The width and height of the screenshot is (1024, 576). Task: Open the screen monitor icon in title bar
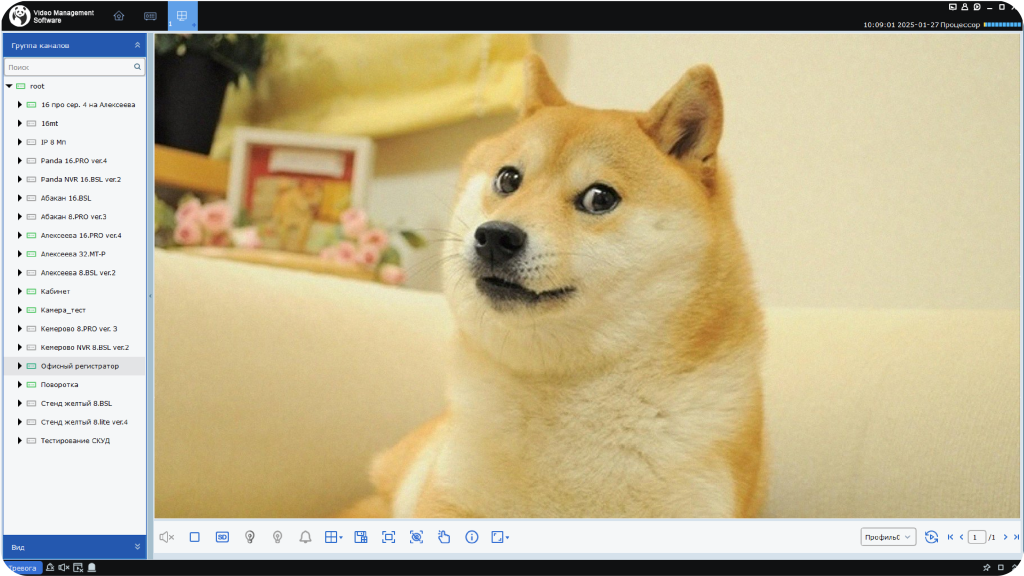point(953,7)
